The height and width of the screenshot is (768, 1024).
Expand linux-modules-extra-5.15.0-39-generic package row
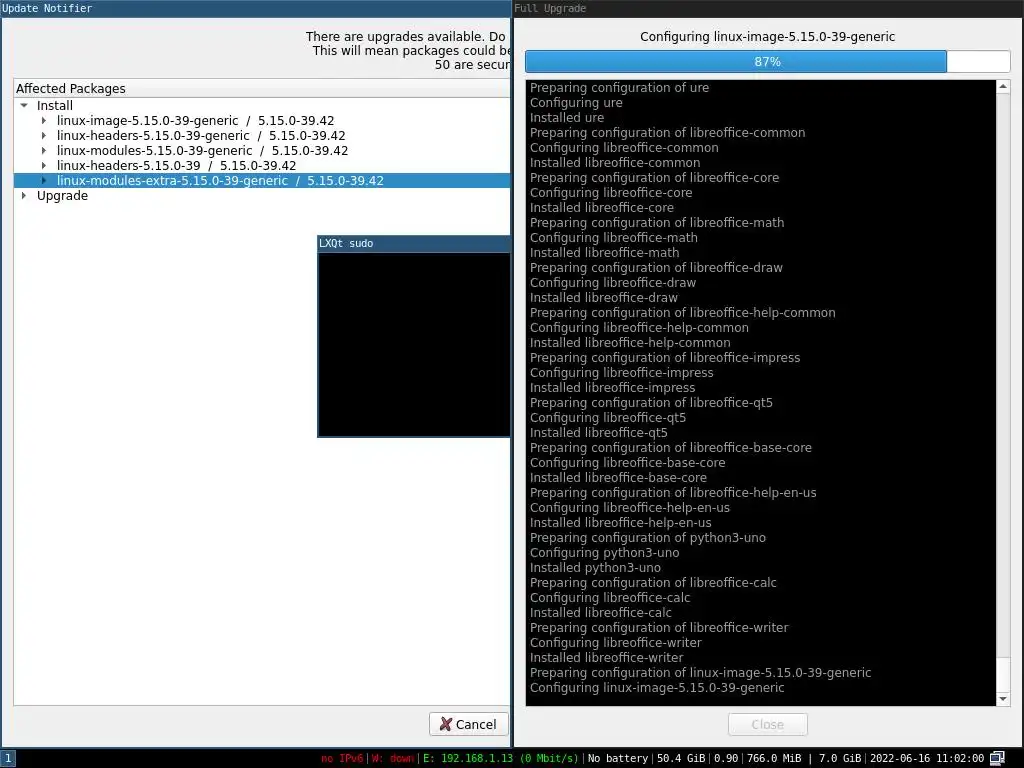pos(44,180)
